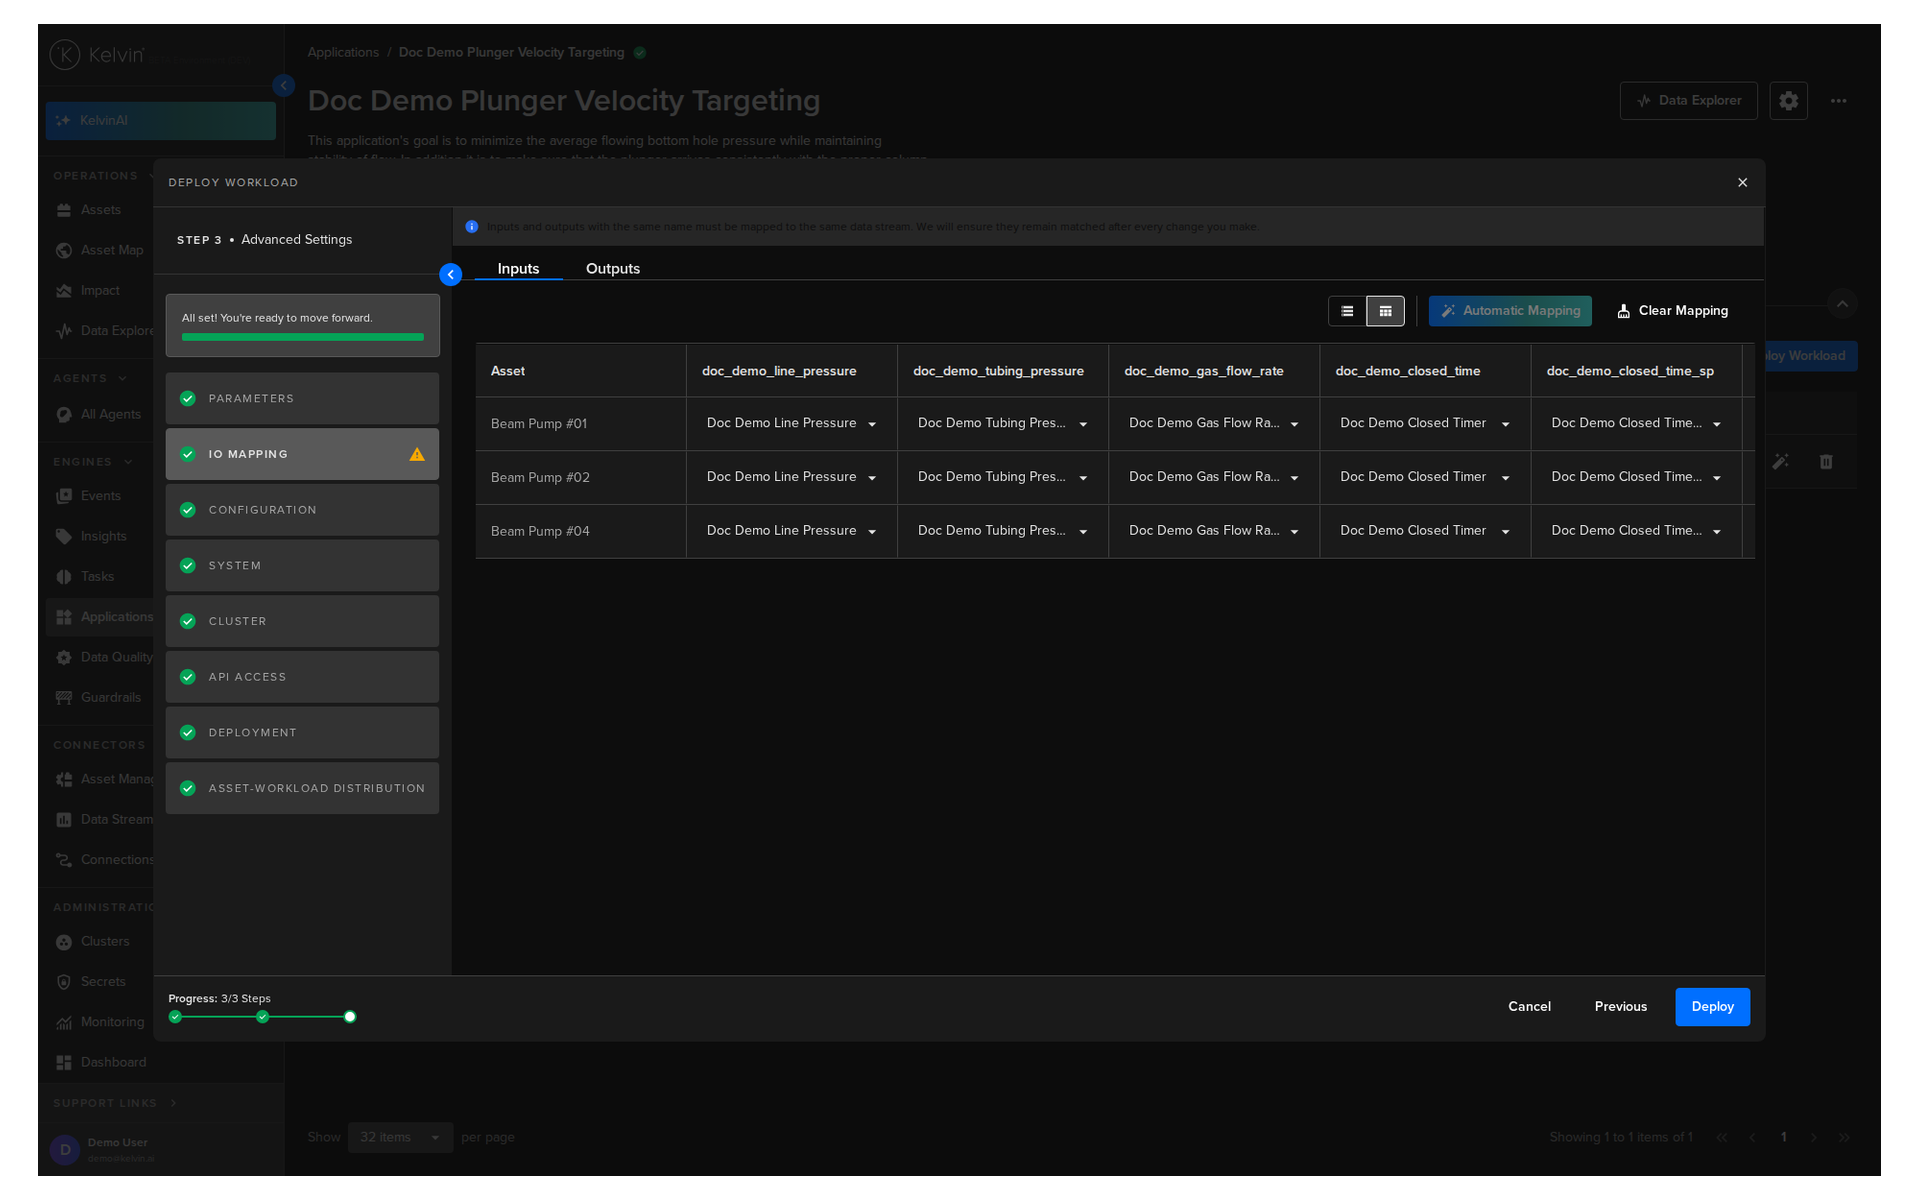Viewport: 1920px width, 1200px height.
Task: Open the Inputs tab
Action: coord(518,268)
